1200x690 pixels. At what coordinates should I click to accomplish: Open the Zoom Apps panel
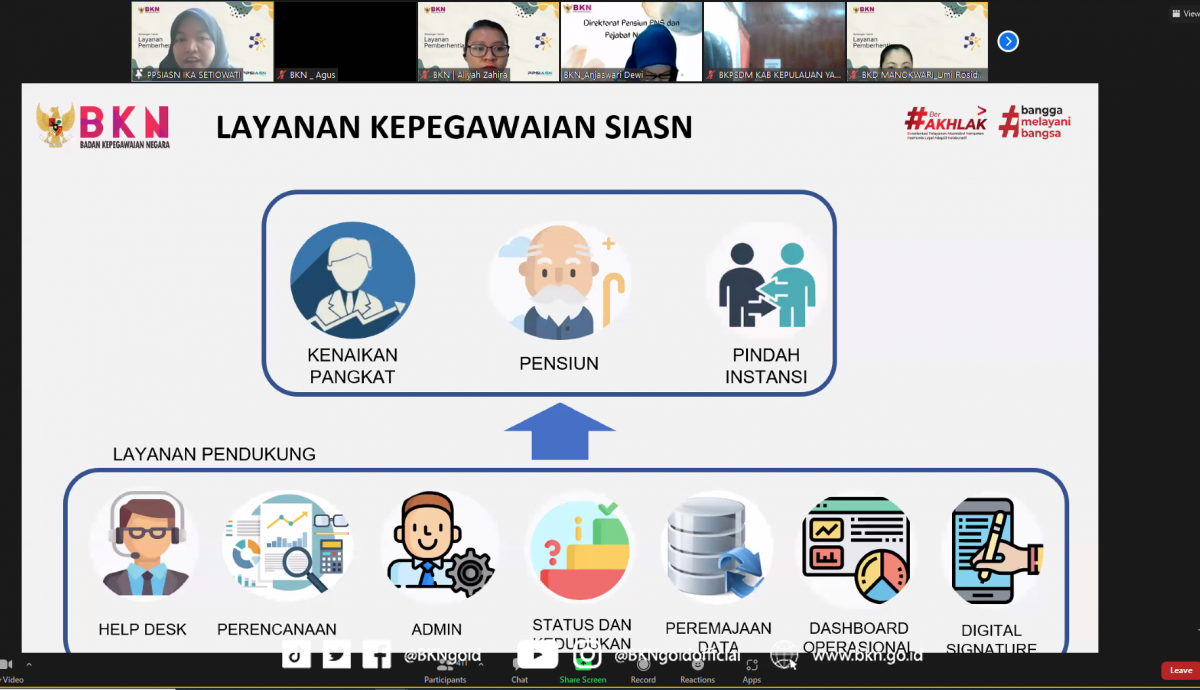(x=751, y=669)
